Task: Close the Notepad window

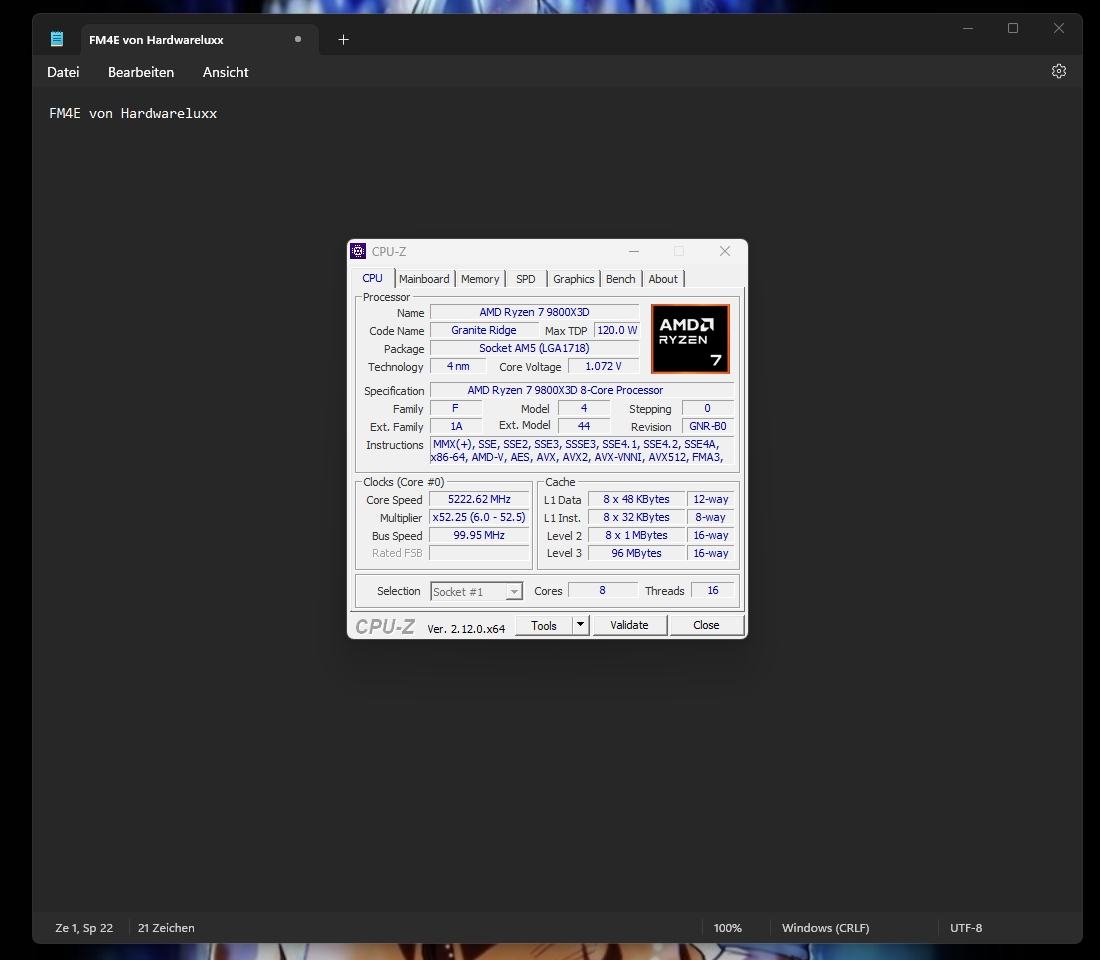Action: (1059, 28)
